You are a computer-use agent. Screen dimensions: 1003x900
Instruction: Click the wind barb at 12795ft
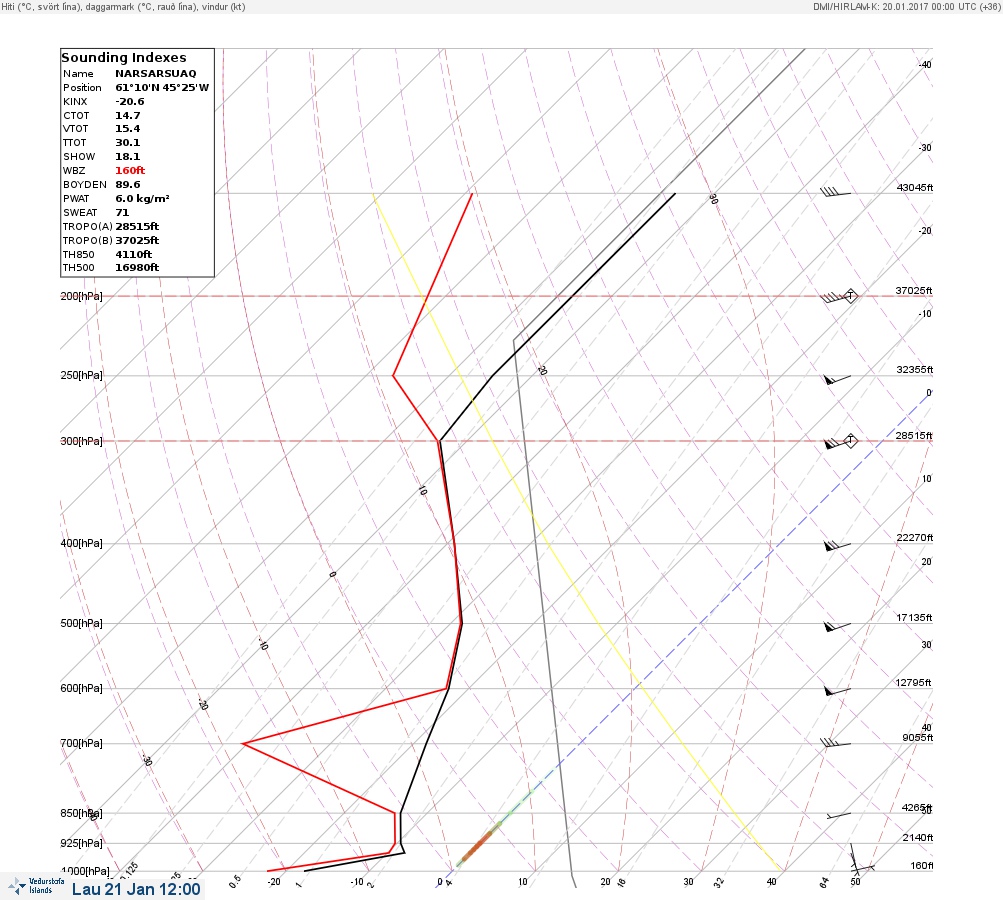[x=837, y=691]
